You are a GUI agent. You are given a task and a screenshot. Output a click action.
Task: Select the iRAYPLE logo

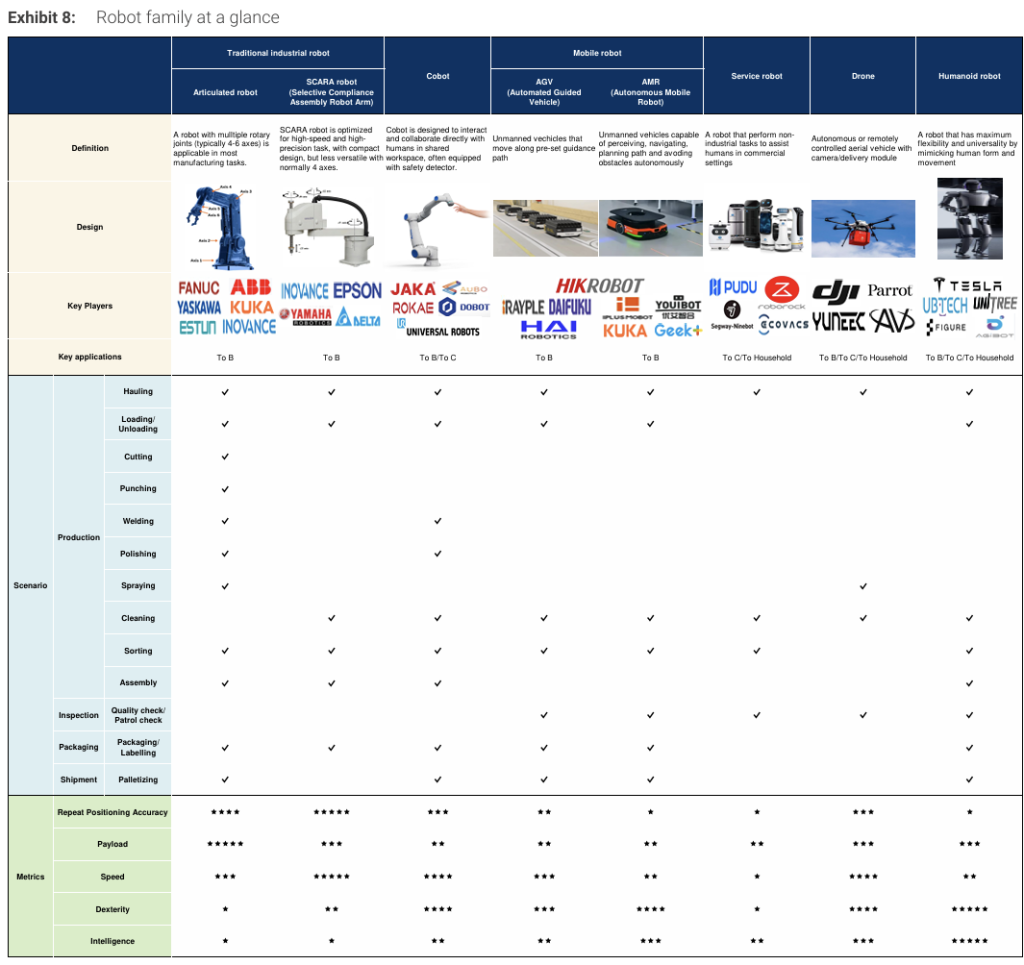tap(523, 307)
